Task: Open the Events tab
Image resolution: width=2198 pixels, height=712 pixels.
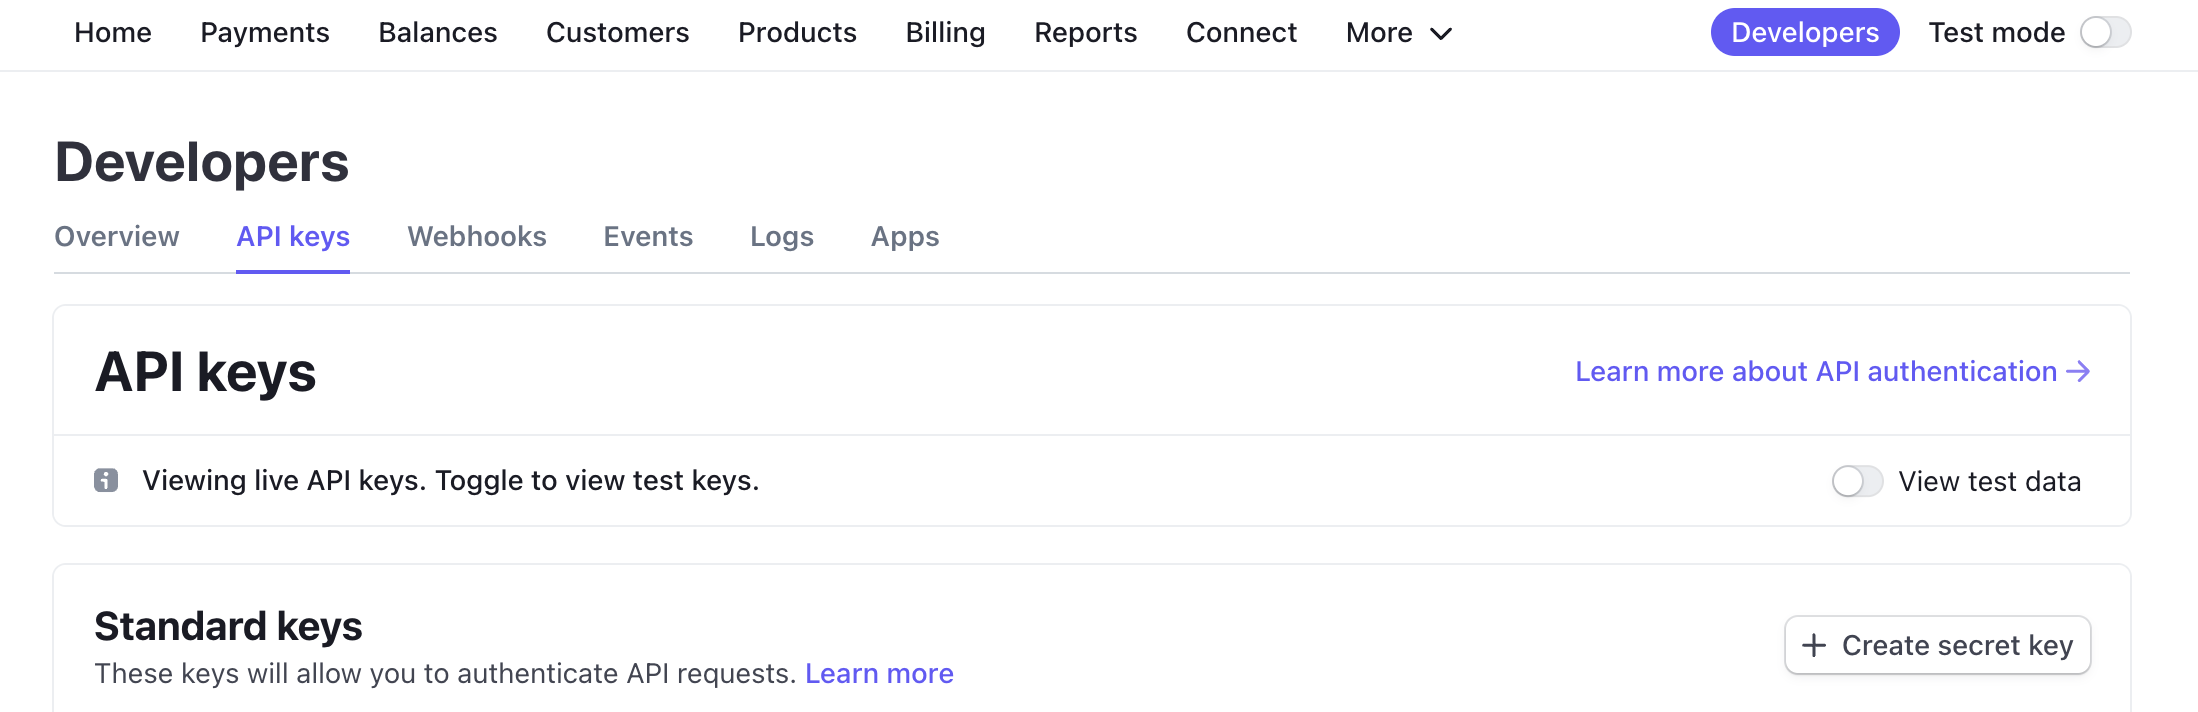Action: (648, 237)
